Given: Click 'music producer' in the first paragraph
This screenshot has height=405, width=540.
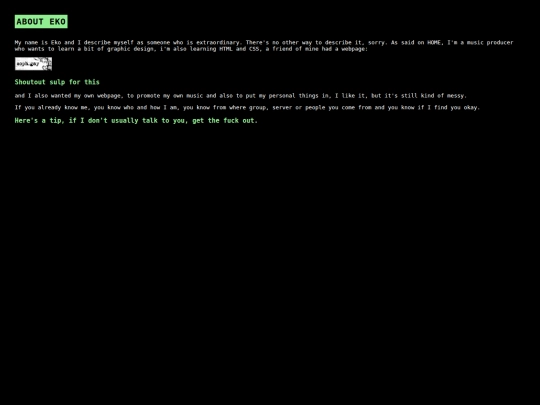Looking at the screenshot, I should (x=490, y=42).
